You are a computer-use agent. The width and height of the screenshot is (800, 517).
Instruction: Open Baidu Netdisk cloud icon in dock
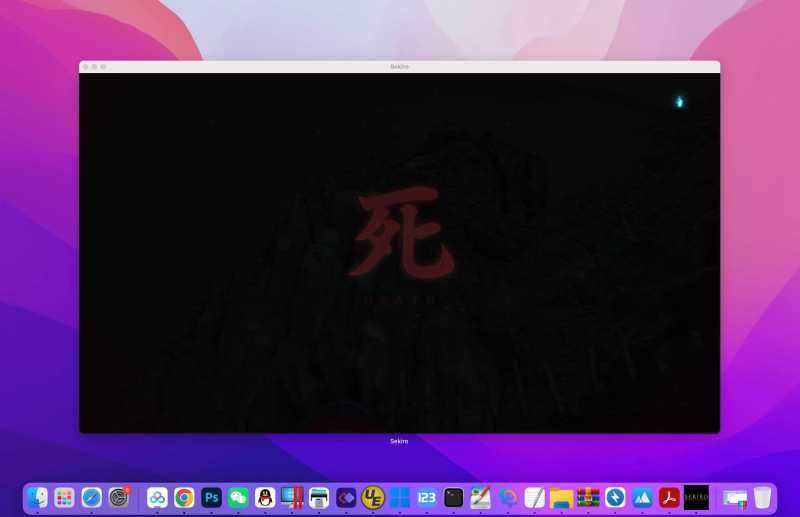(157, 498)
